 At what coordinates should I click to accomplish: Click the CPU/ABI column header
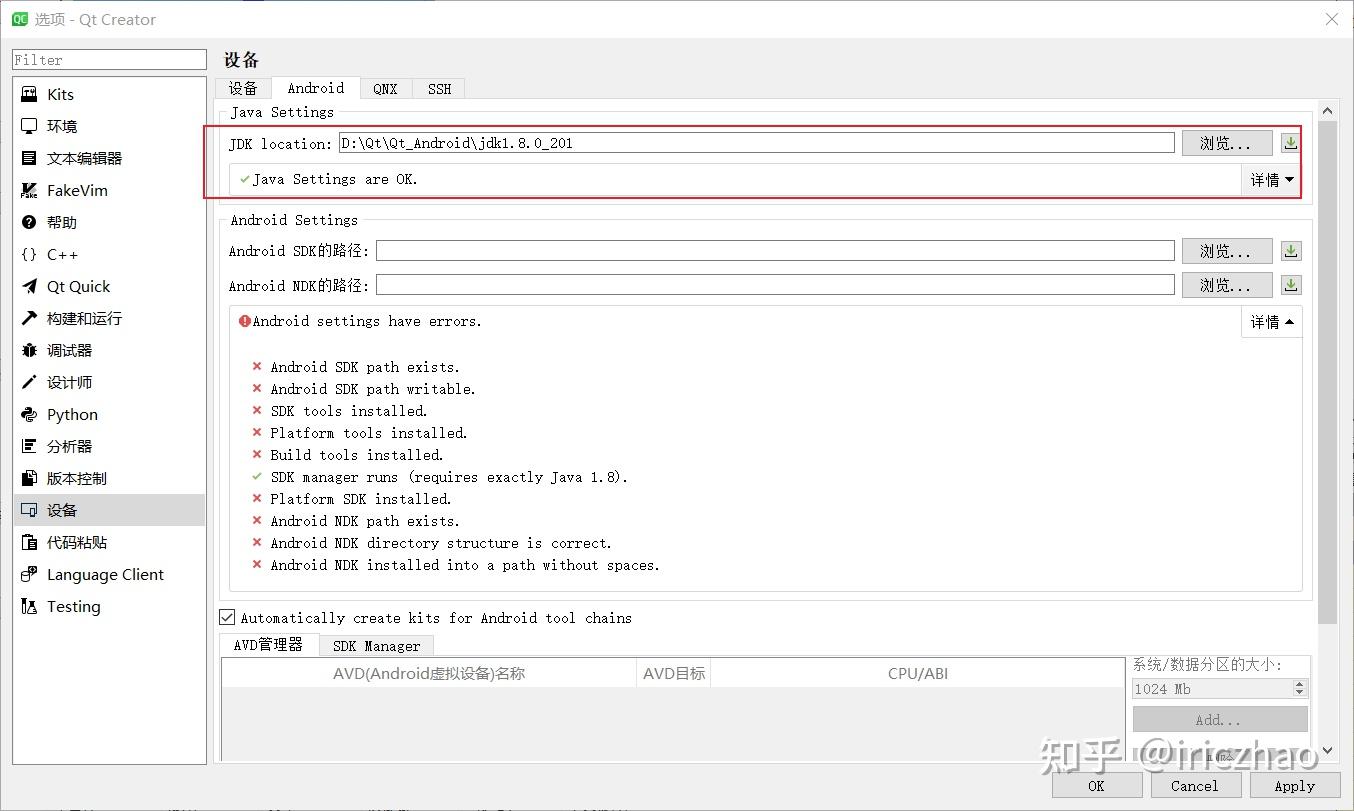click(918, 674)
